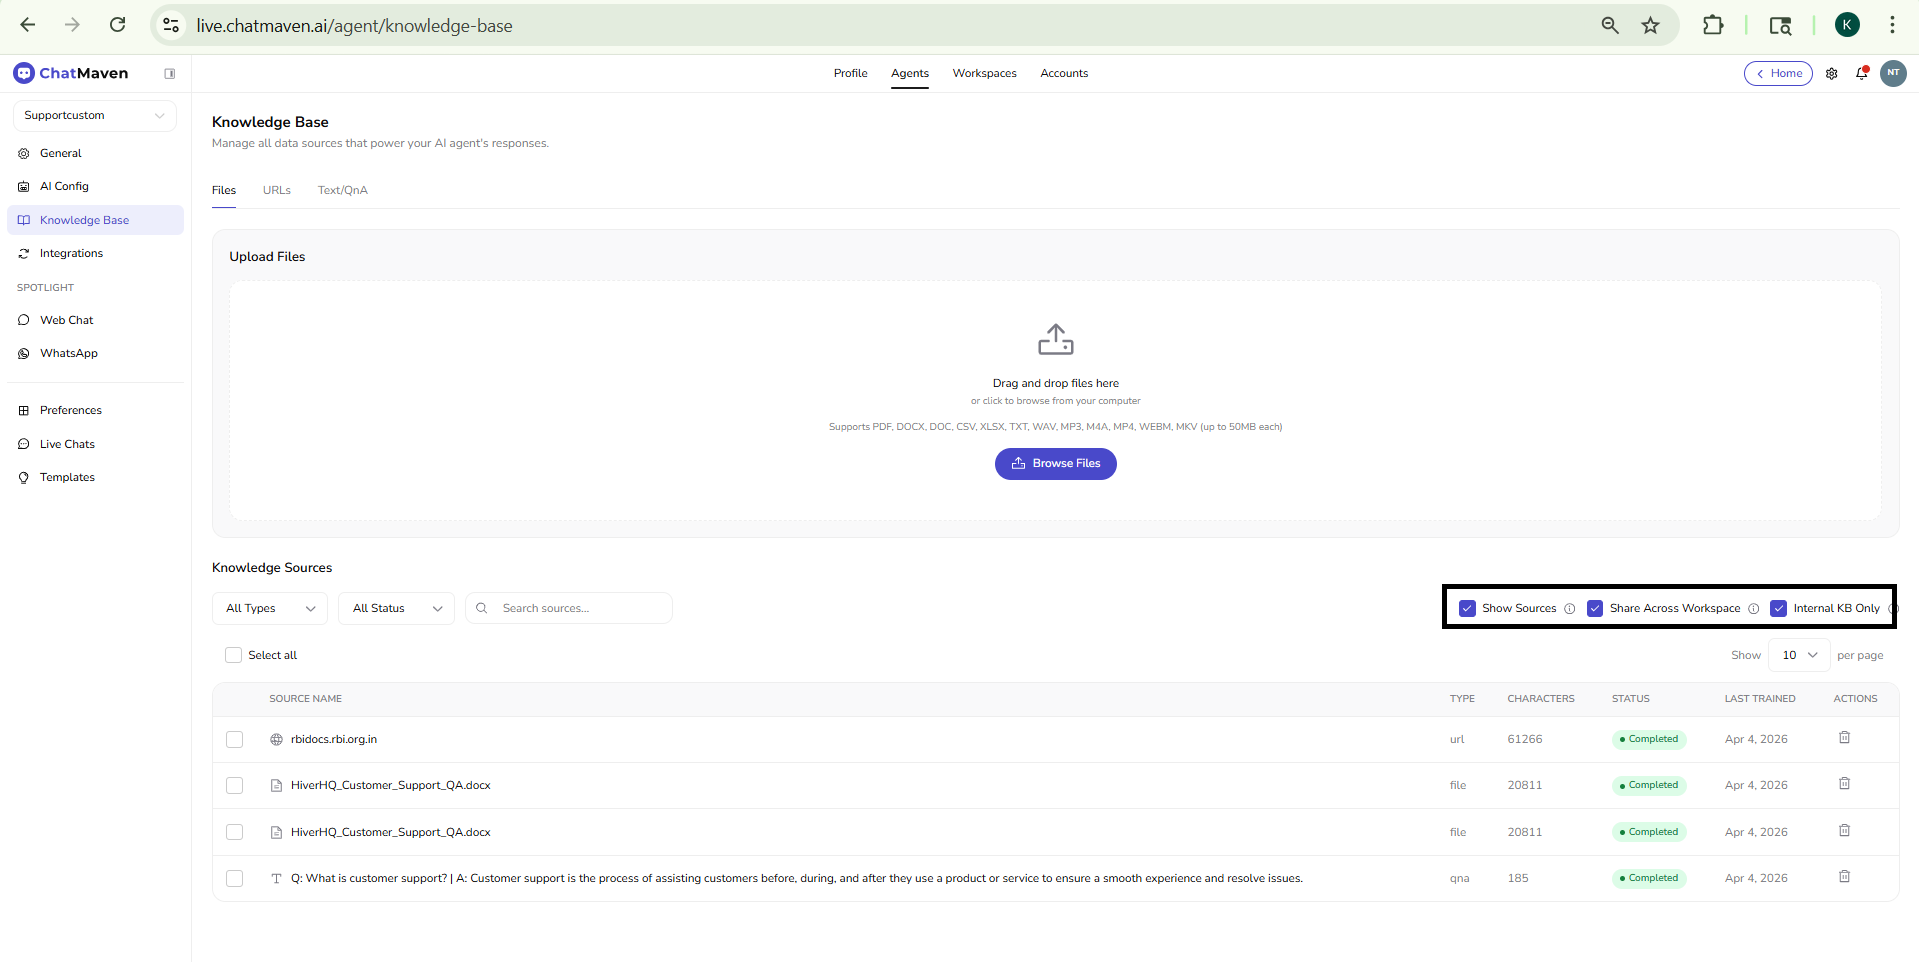The image size is (1919, 962).
Task: Open the AI Config section
Action: [64, 186]
